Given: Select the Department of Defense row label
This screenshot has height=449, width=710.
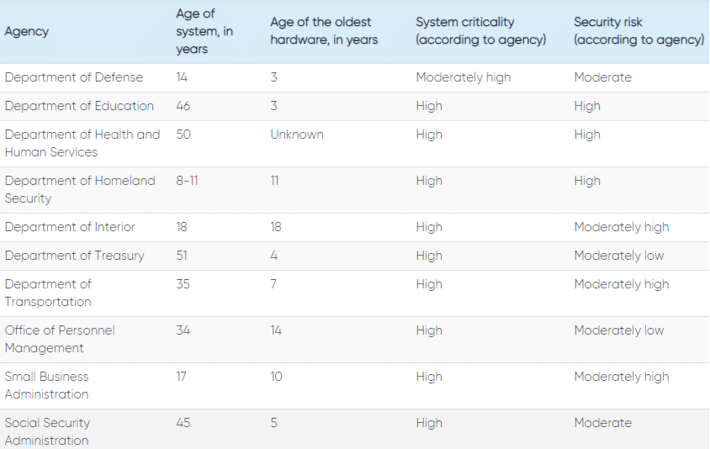Looking at the screenshot, I should (x=74, y=77).
